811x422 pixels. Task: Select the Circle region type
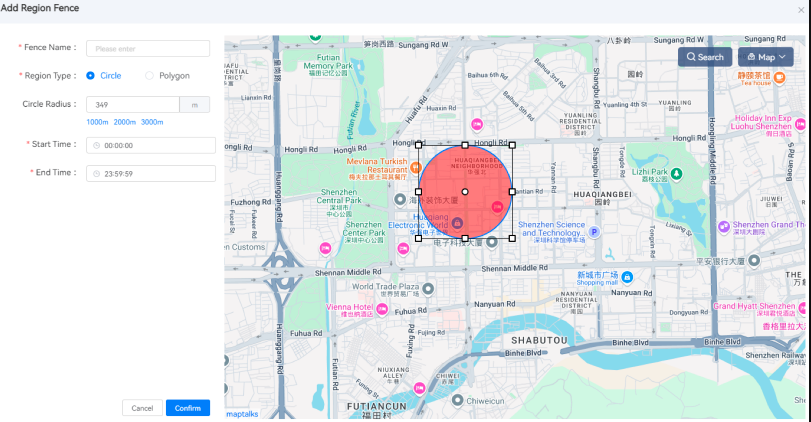click(x=91, y=75)
